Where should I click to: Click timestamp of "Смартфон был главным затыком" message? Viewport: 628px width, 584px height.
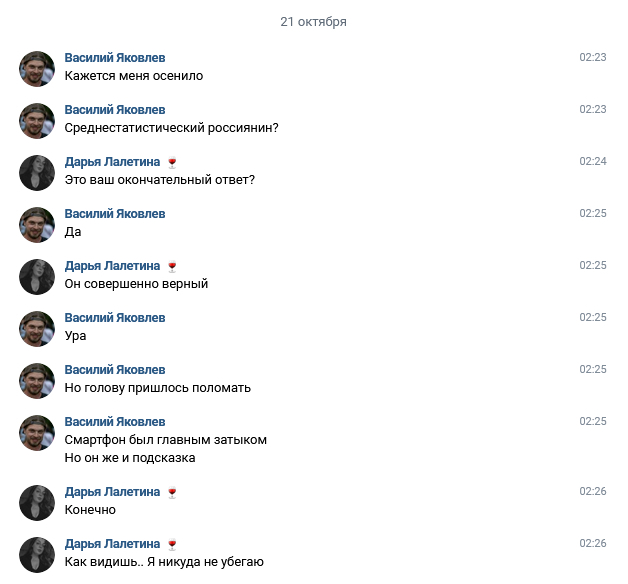[593, 422]
